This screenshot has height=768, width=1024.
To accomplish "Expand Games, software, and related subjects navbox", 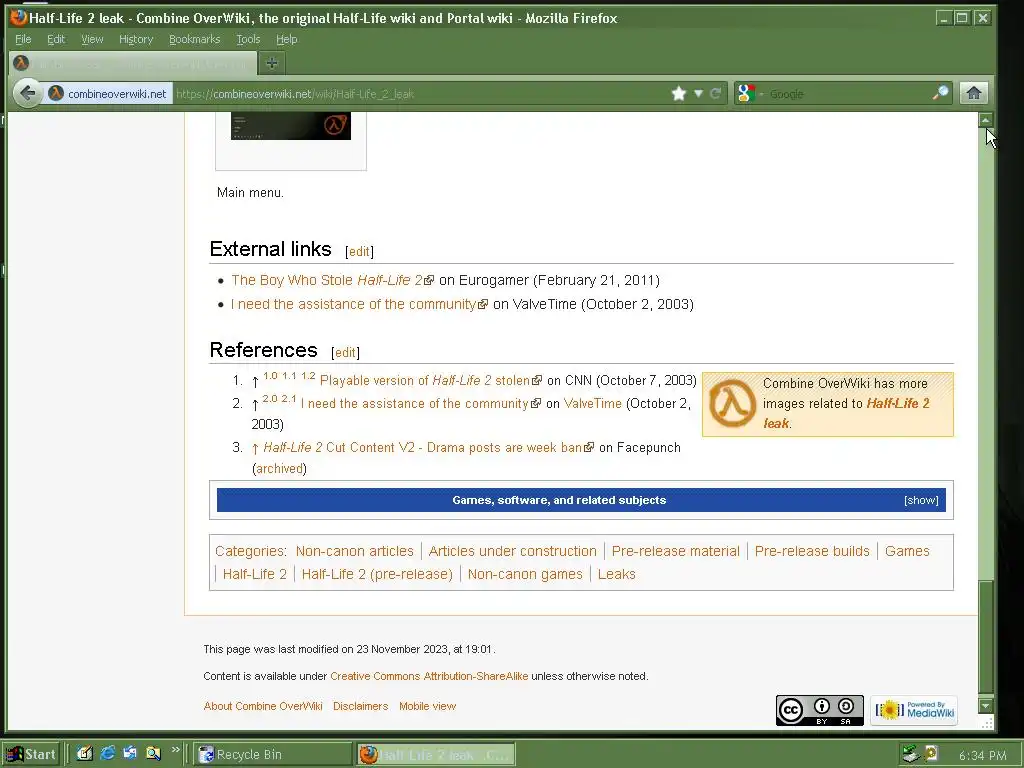I will (921, 500).
